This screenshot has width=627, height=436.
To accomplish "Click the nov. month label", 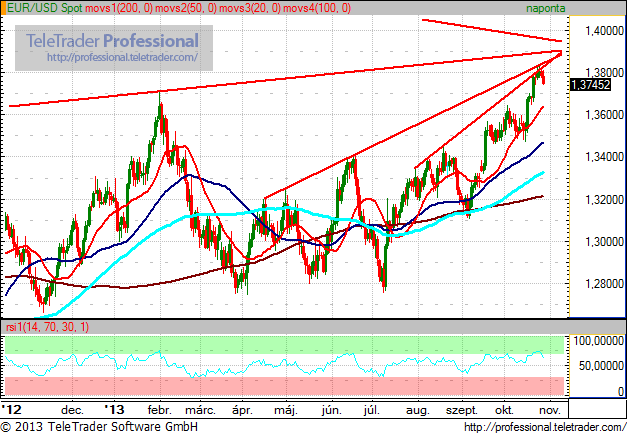I will pyautogui.click(x=550, y=410).
